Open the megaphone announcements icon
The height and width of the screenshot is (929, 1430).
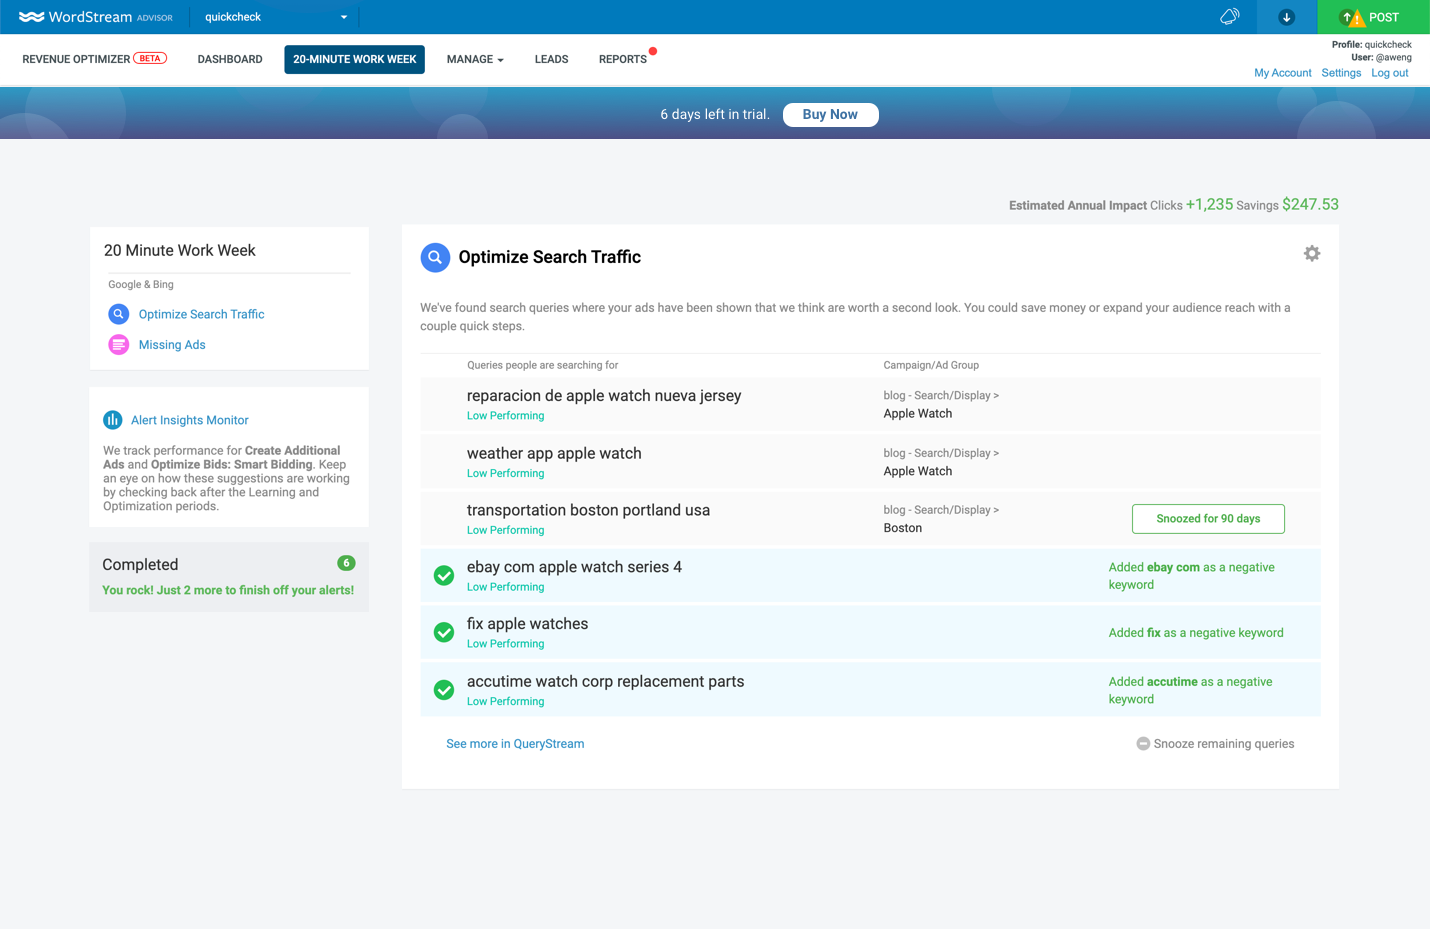pos(1229,17)
